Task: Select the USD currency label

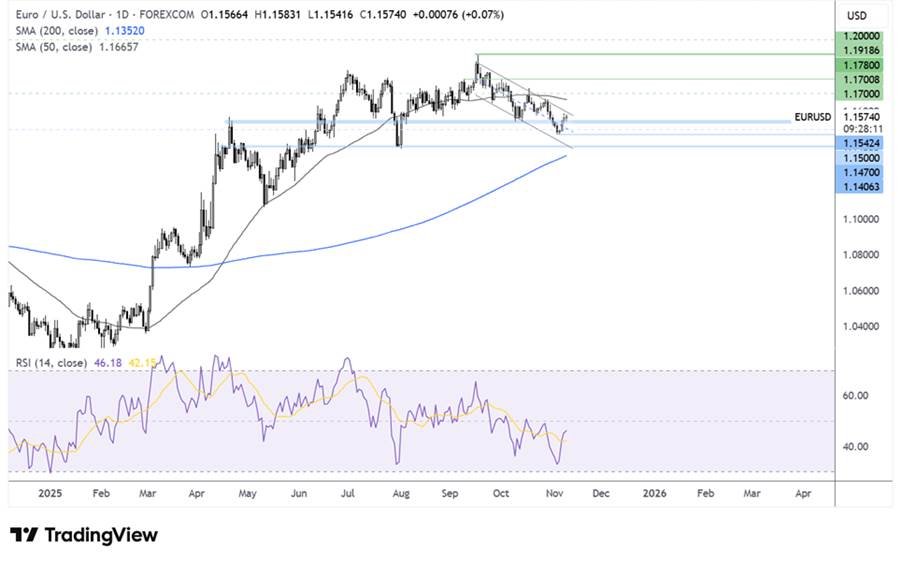Action: 857,15
